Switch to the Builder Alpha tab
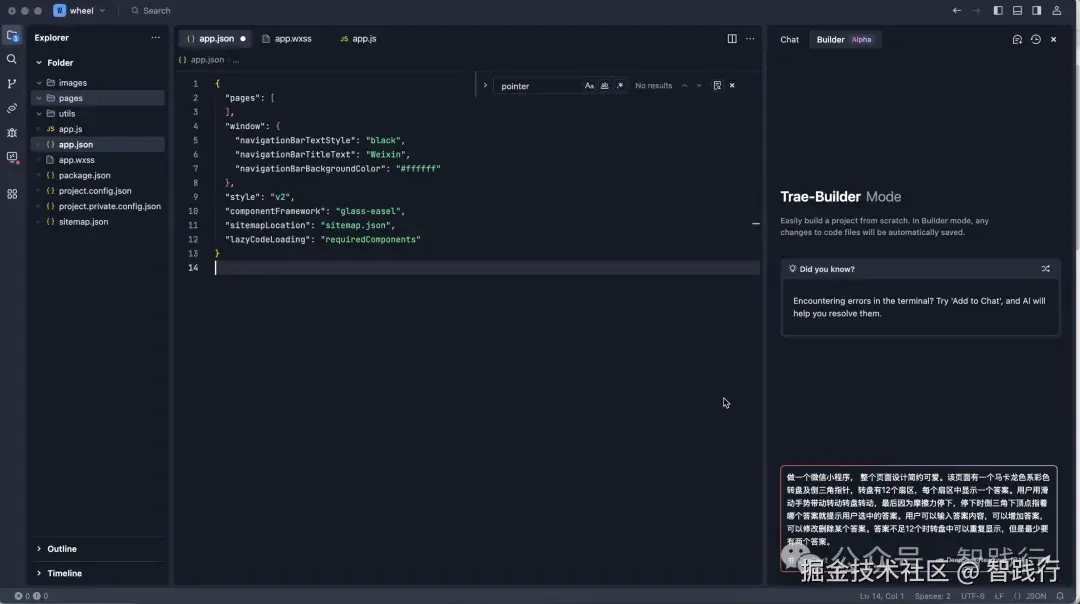 pyautogui.click(x=844, y=39)
